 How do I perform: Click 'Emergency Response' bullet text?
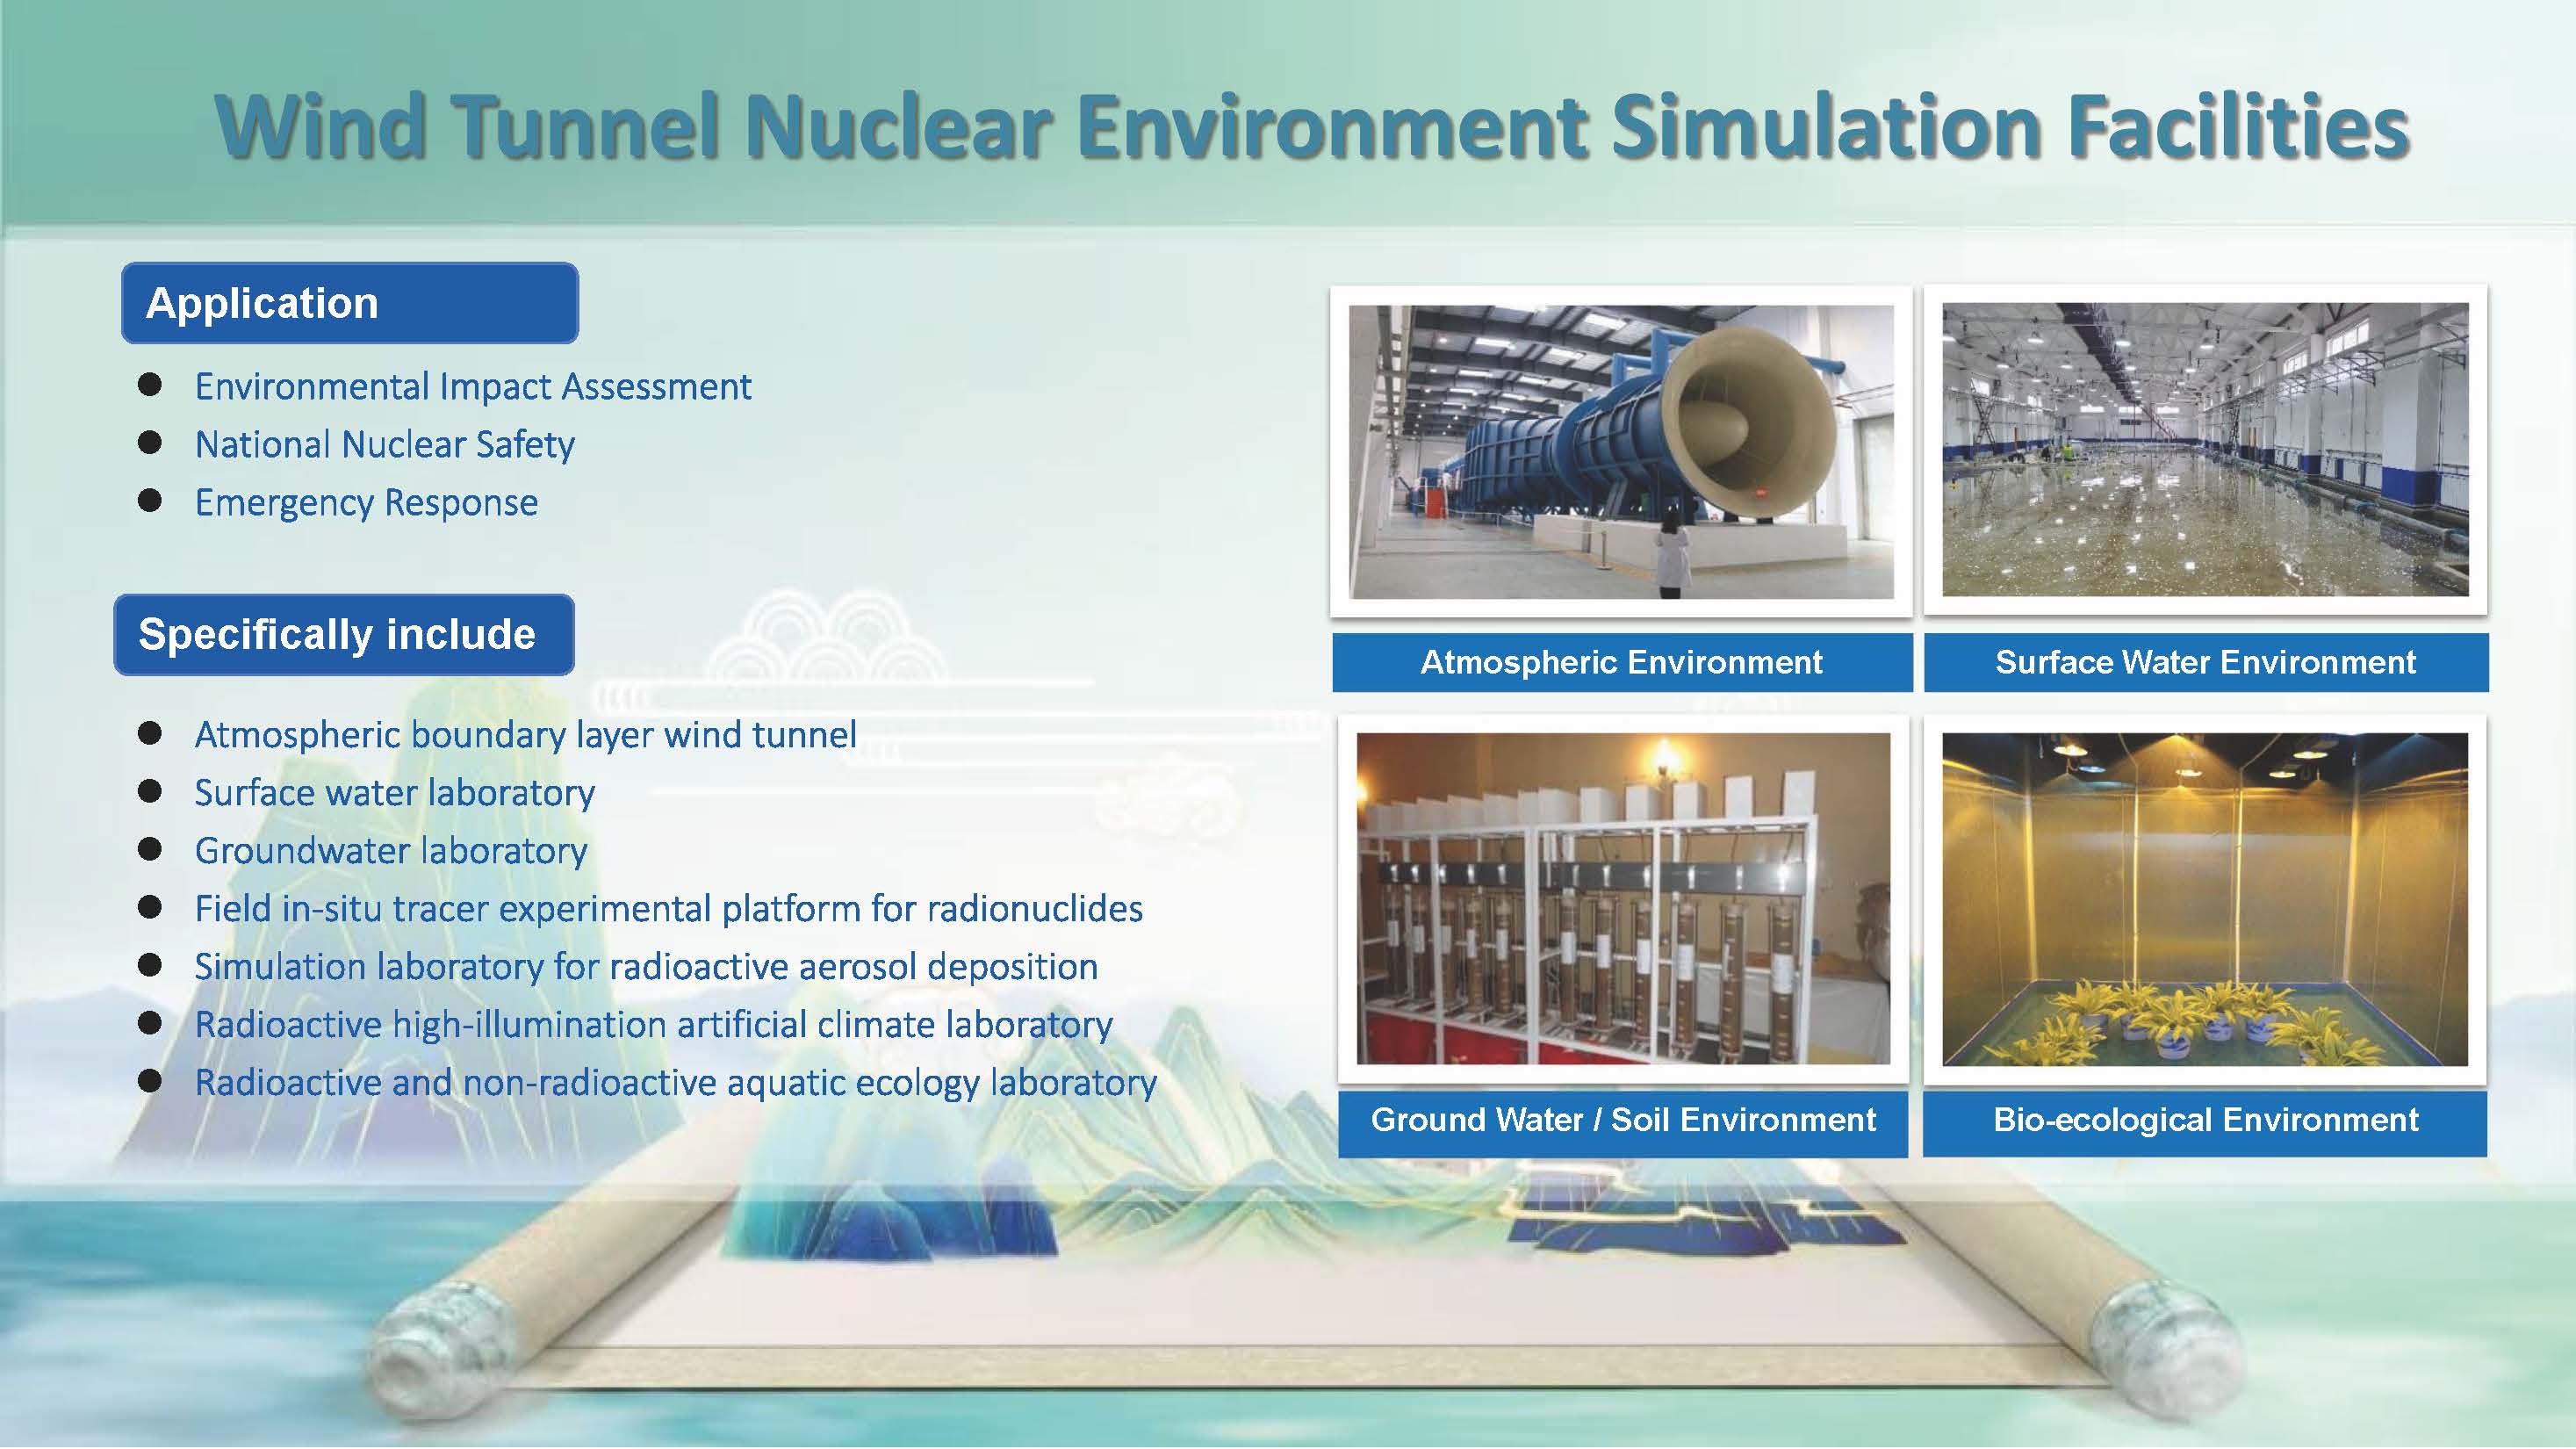366,502
